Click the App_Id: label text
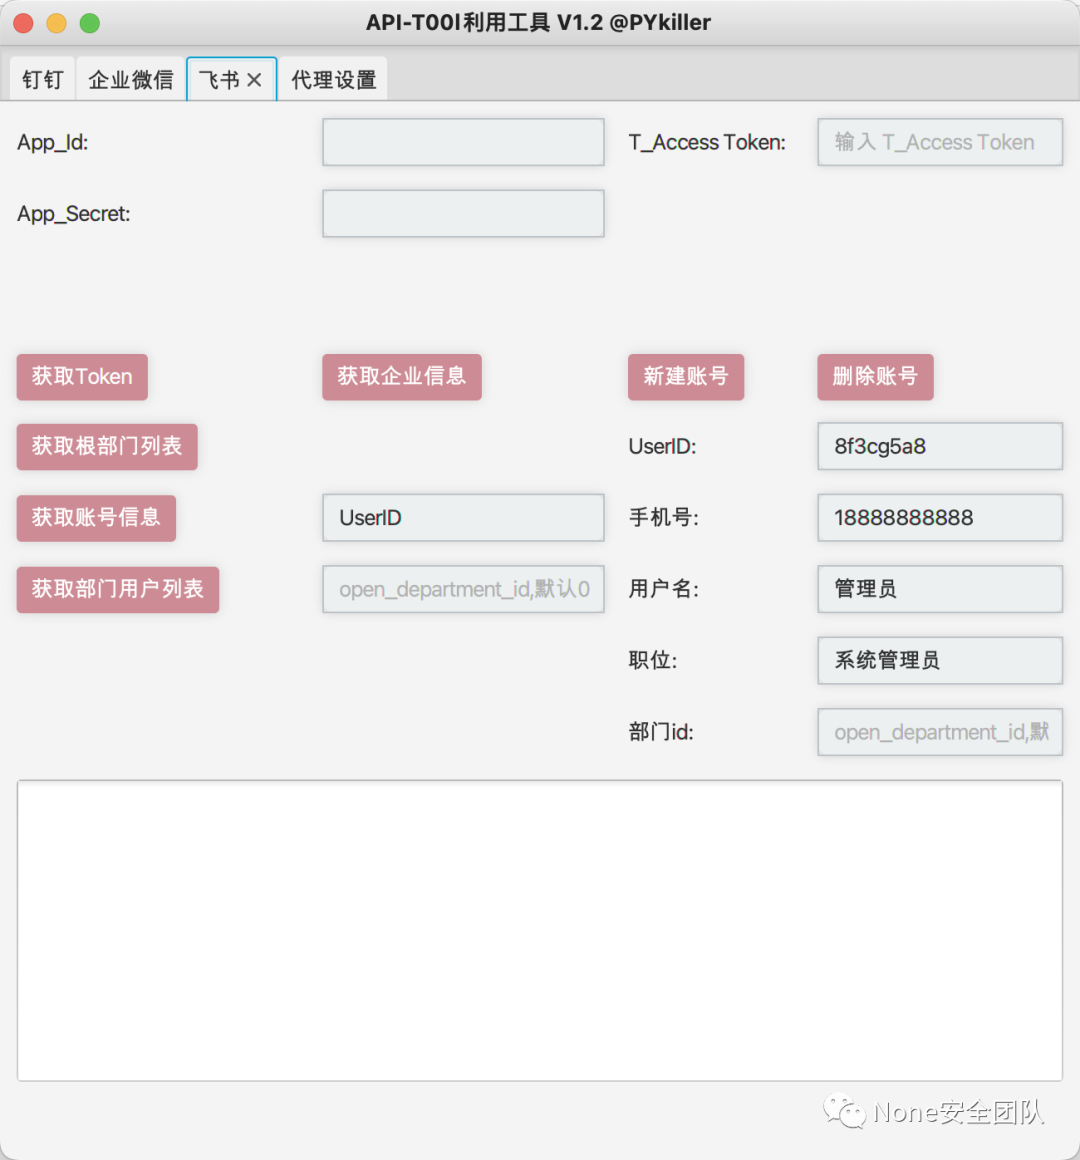This screenshot has height=1160, width=1080. (x=53, y=142)
